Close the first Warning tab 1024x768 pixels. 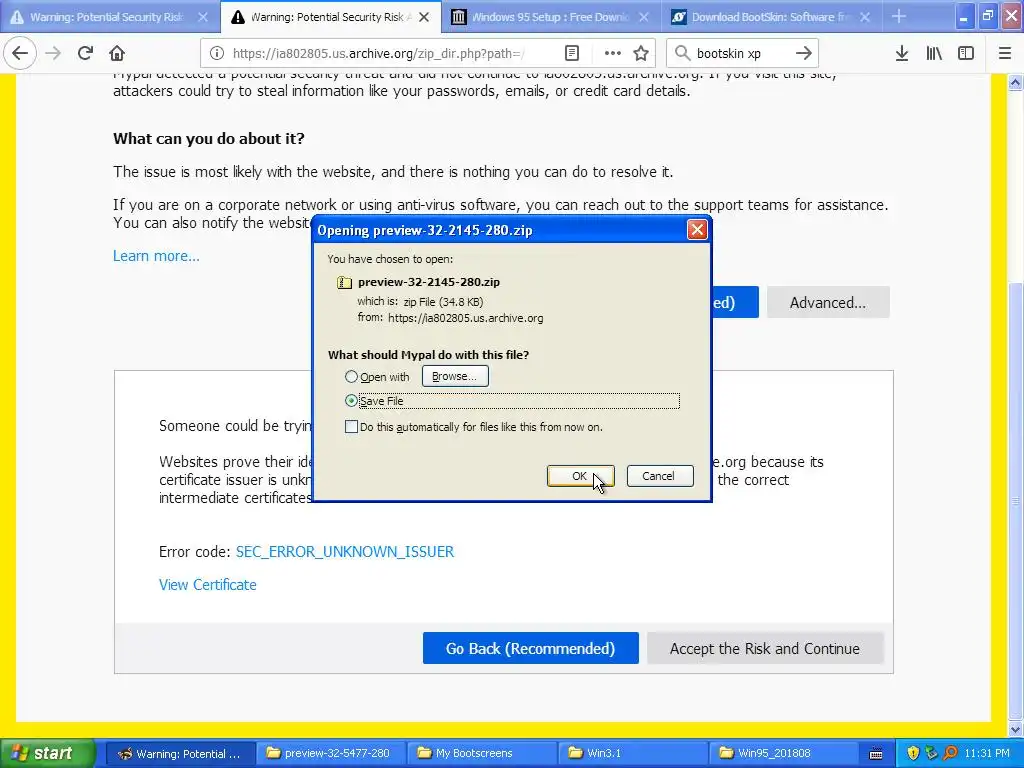click(x=203, y=17)
